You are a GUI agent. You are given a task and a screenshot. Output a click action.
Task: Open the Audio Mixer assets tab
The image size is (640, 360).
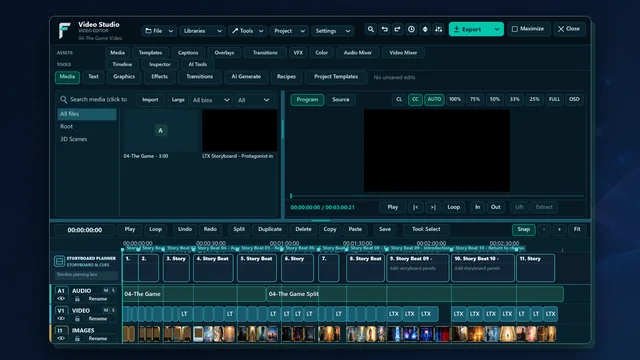tap(358, 53)
